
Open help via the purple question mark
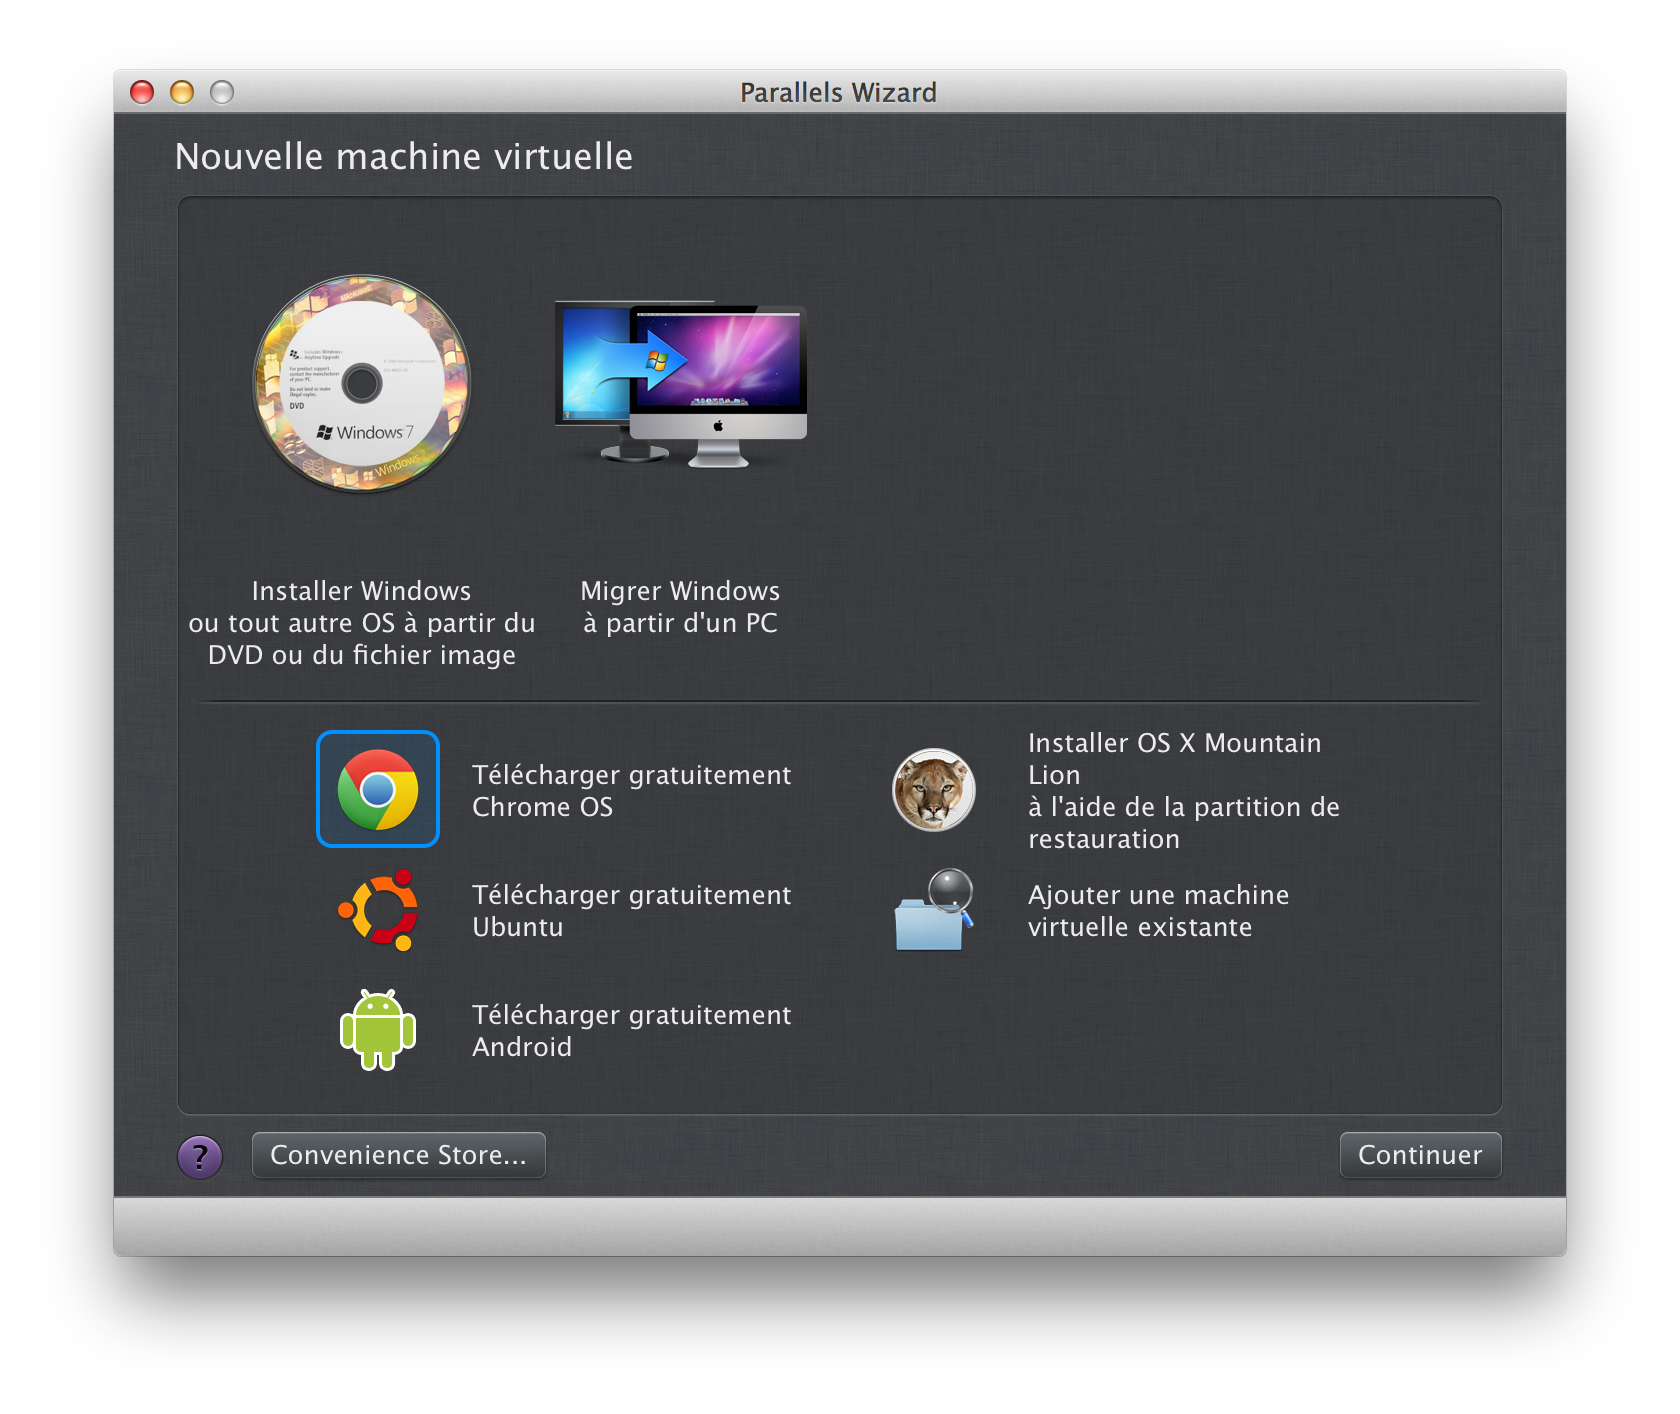[200, 1157]
